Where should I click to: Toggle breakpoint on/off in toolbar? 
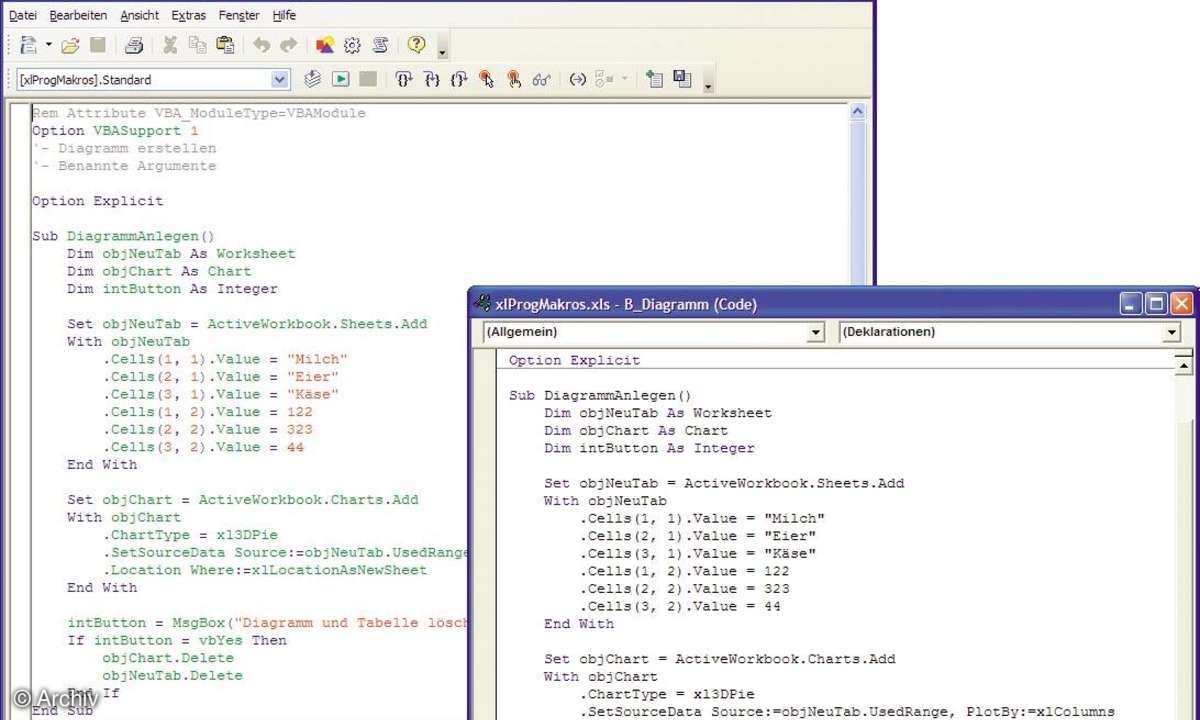tap(487, 79)
